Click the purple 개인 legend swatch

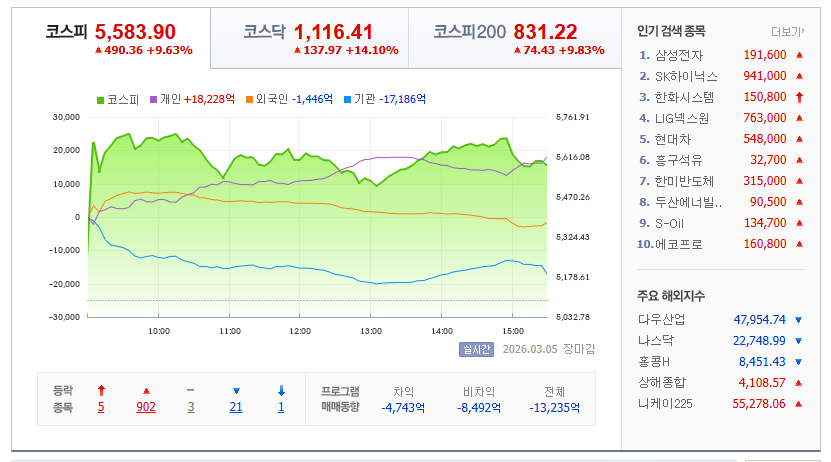(154, 100)
